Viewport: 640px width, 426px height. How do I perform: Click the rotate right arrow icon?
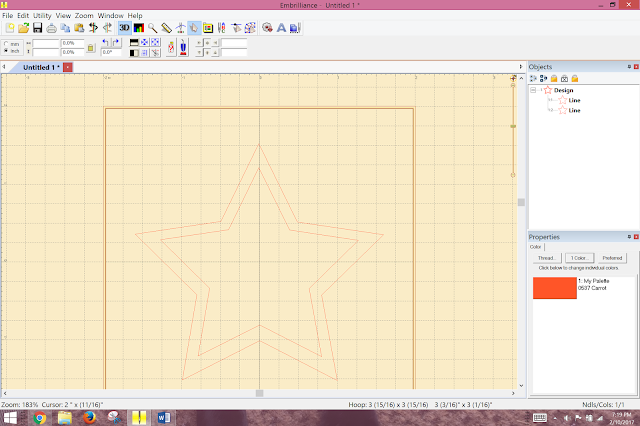point(116,42)
